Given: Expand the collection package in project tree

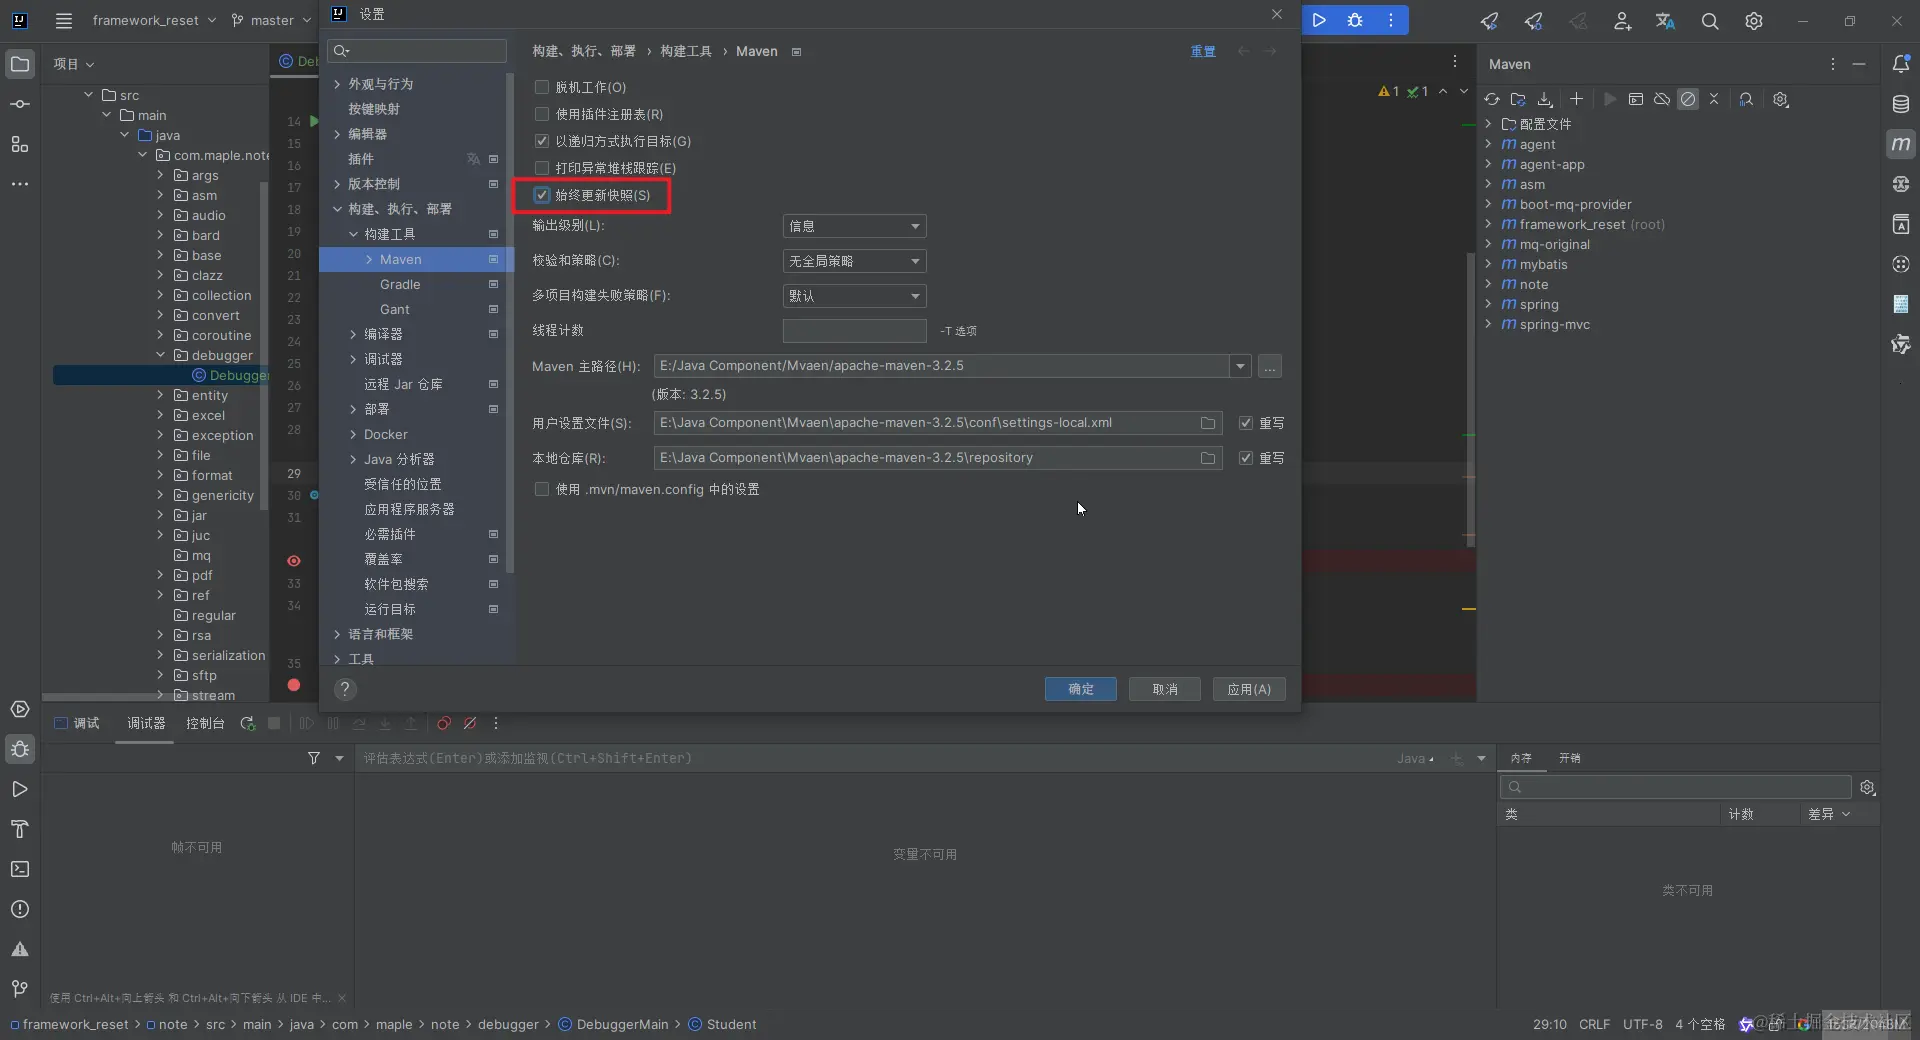Looking at the screenshot, I should 160,295.
